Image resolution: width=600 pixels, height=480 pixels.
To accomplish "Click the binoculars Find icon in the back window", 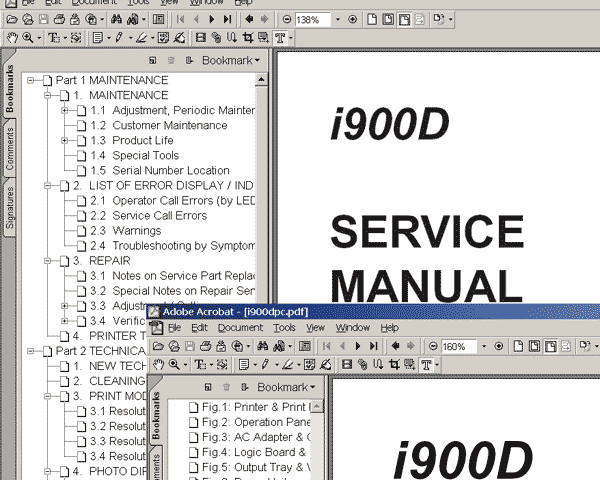I will point(116,19).
